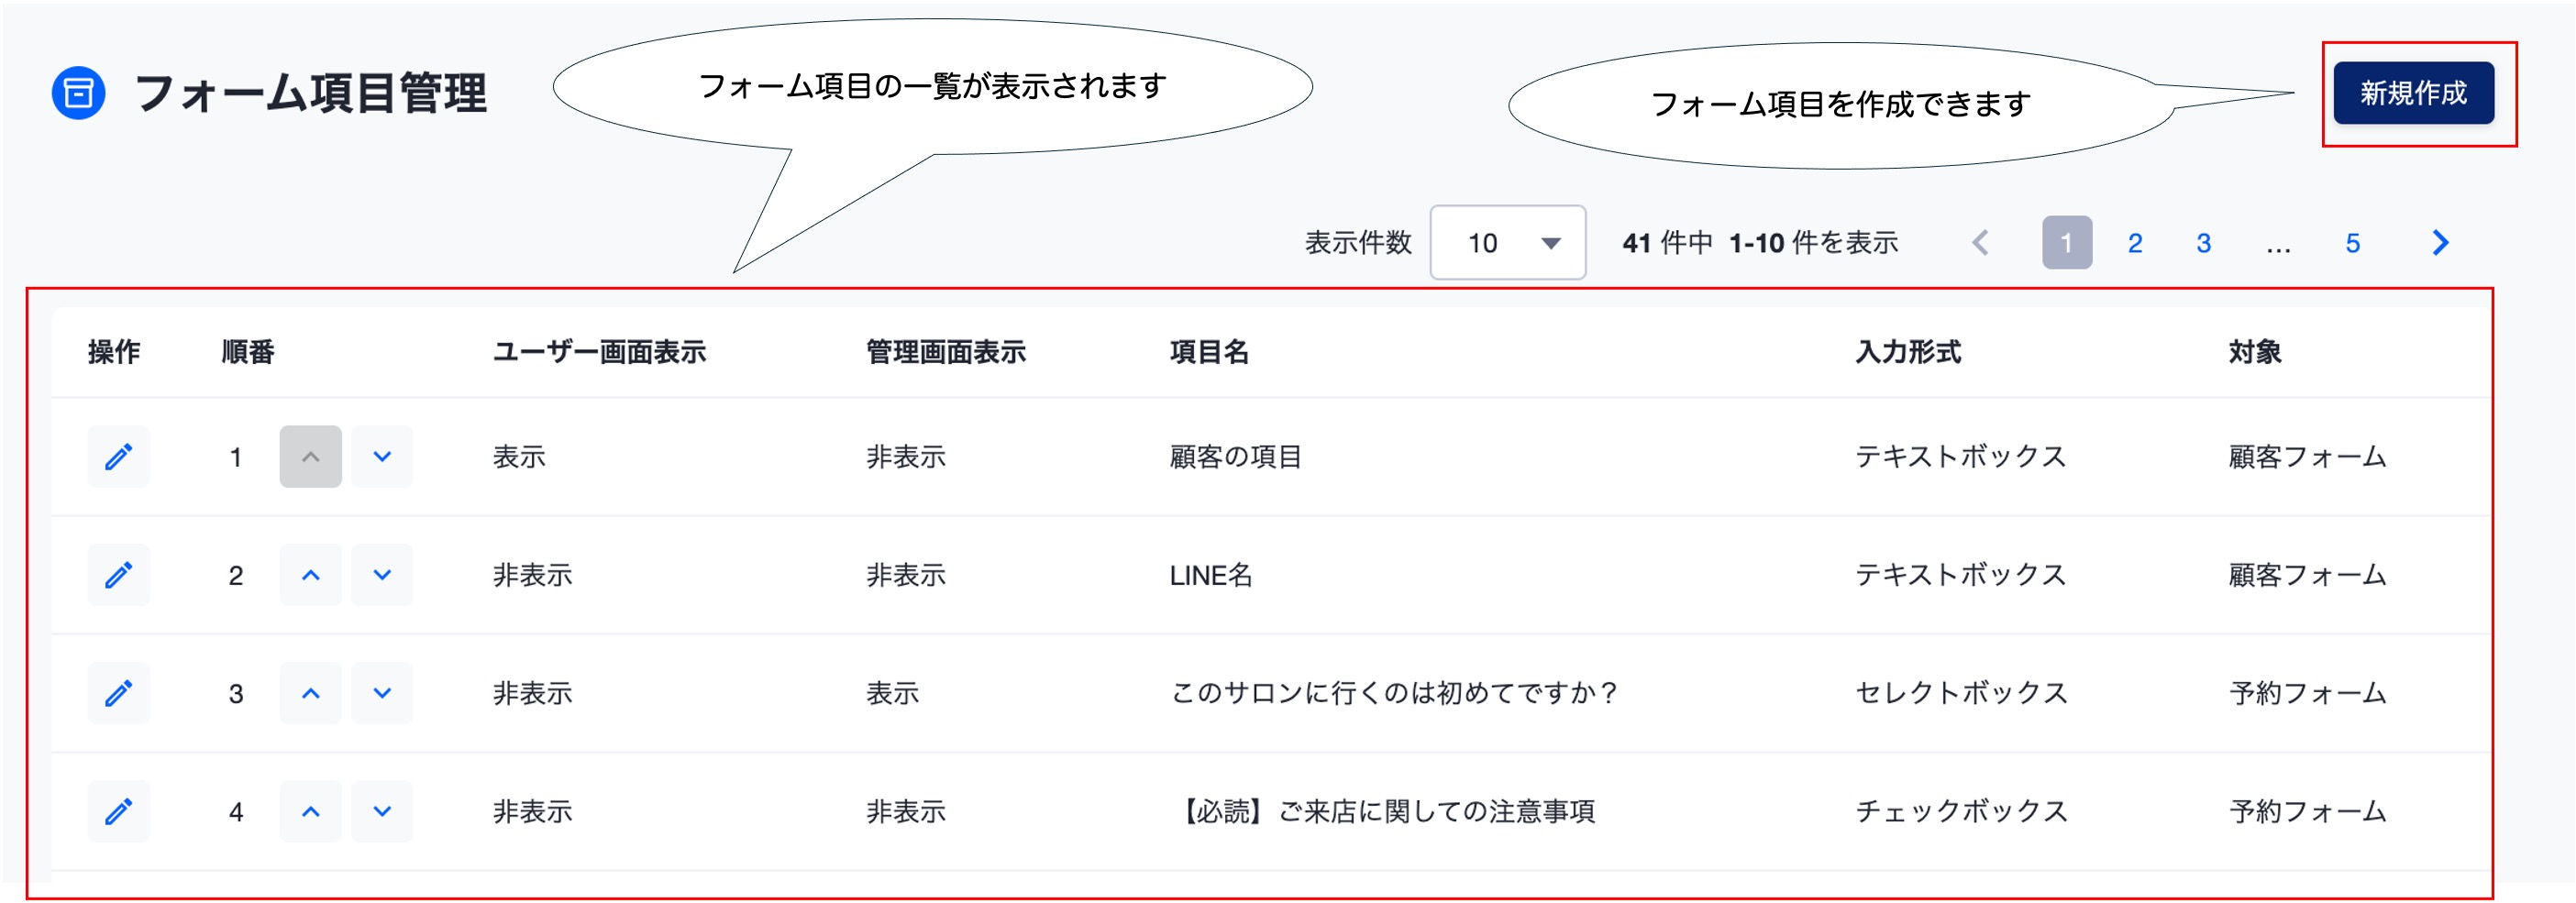Image resolution: width=2576 pixels, height=903 pixels.
Task: Click pencil icon for 【必読】ご来店 row
Action: coord(118,811)
